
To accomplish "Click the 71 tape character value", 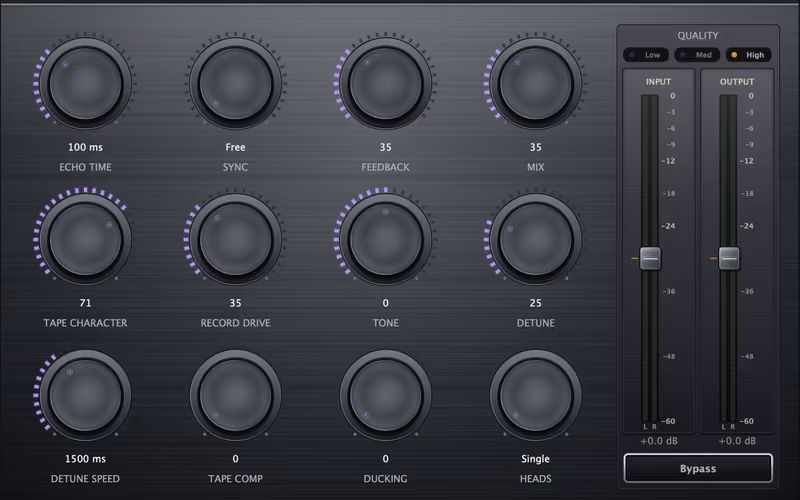I will coord(85,303).
